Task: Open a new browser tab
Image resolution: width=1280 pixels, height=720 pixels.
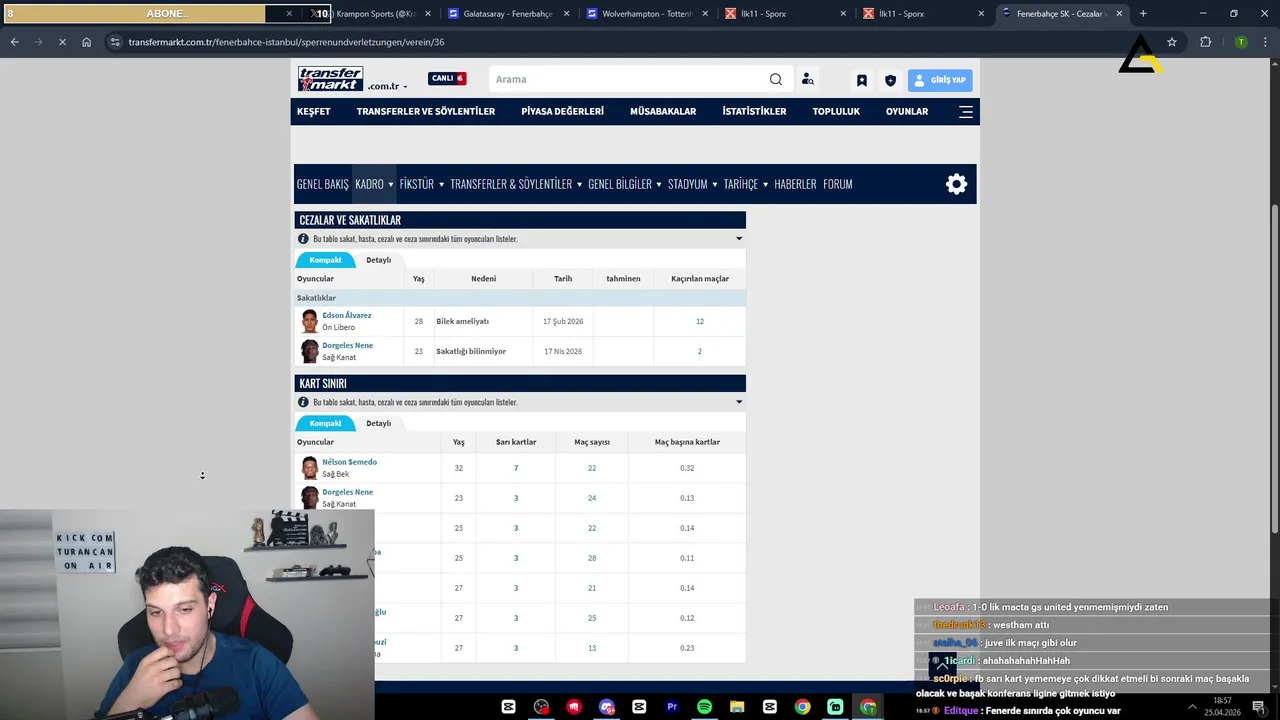Action: pos(1143,14)
